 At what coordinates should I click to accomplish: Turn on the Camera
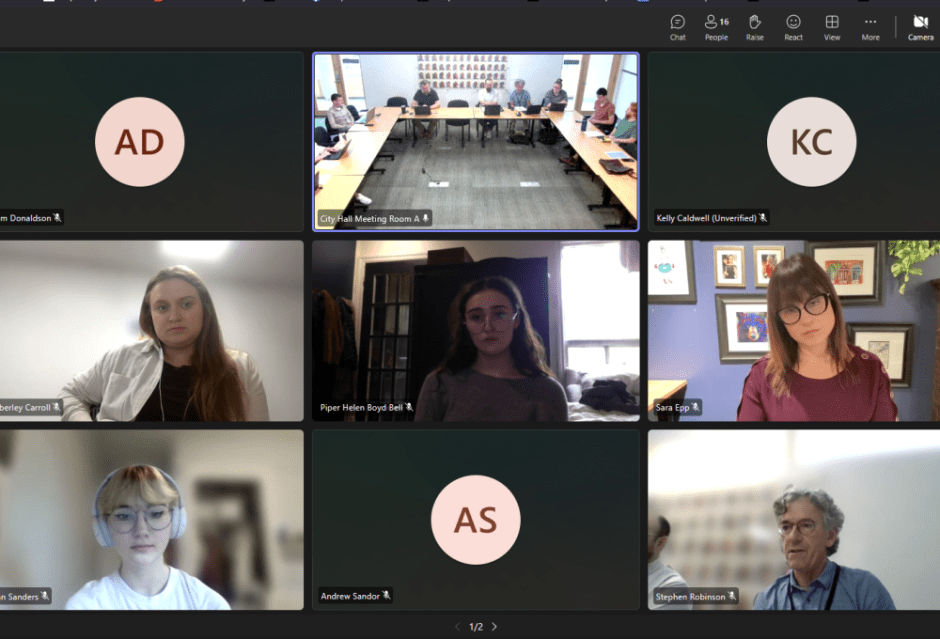point(920,27)
